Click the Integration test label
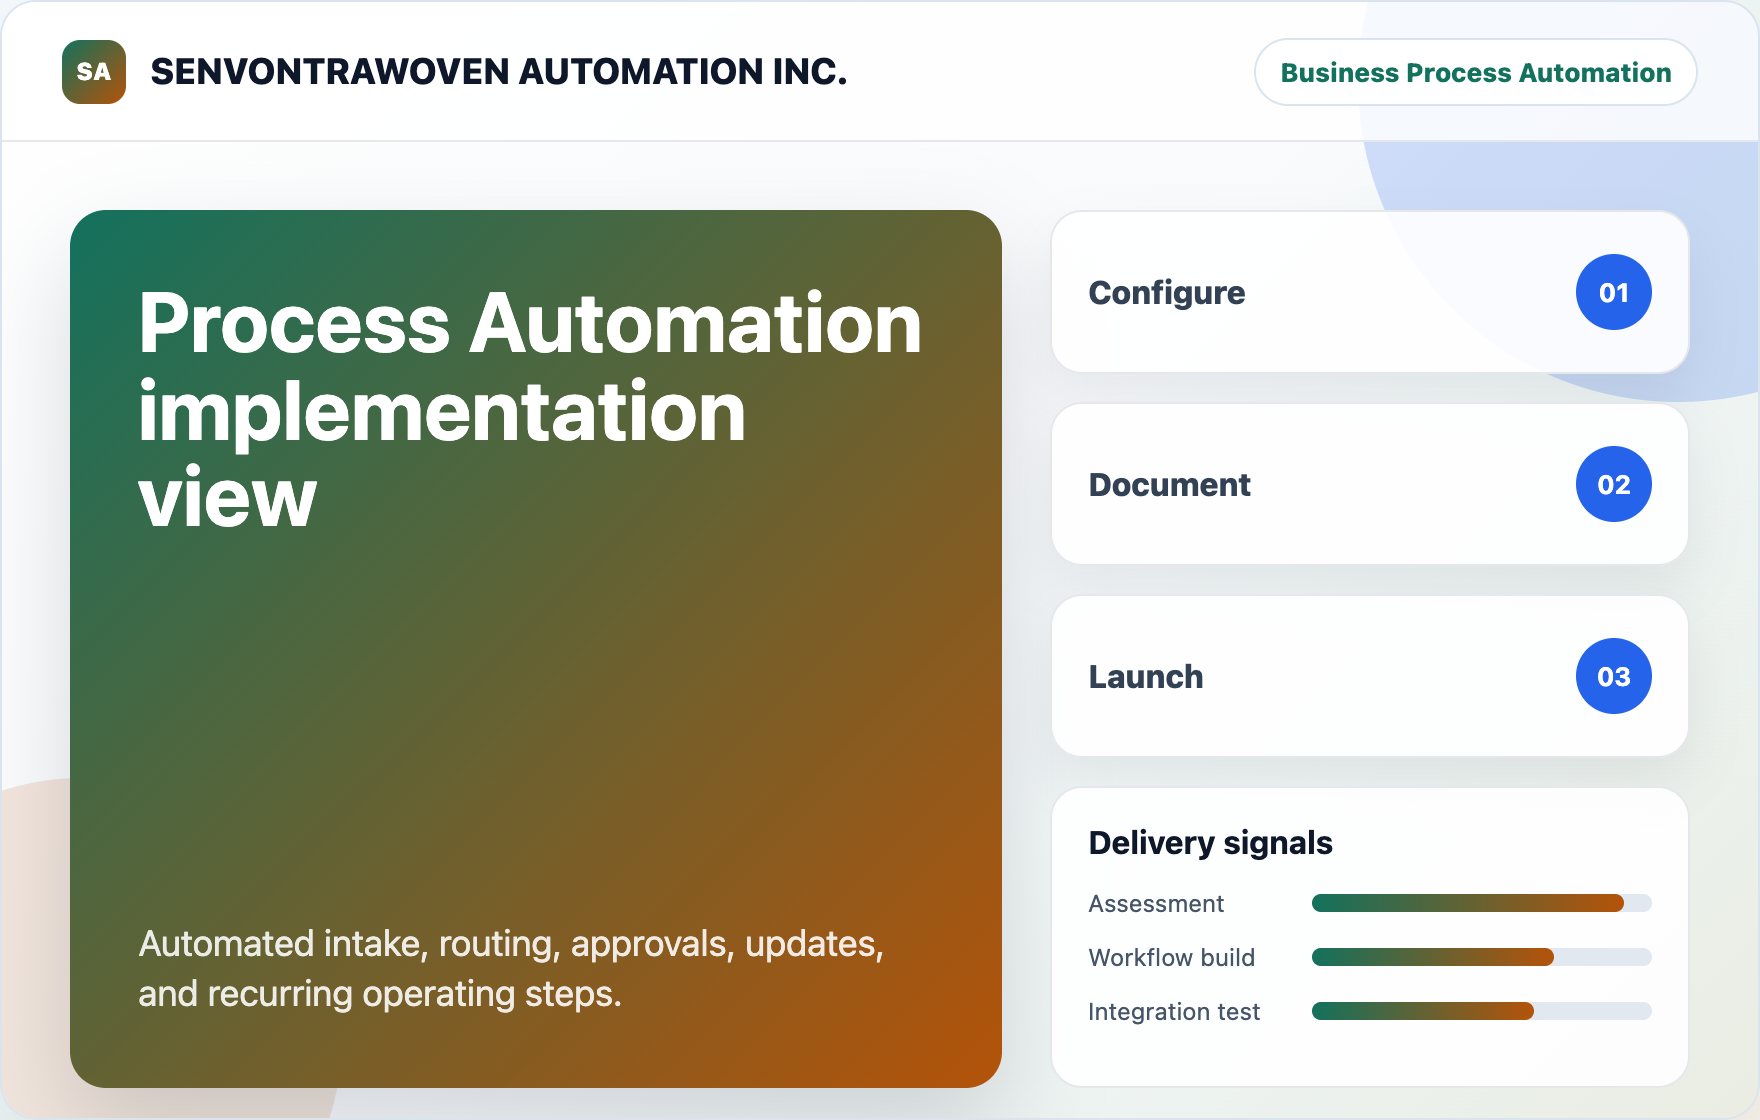Viewport: 1760px width, 1120px height. [x=1174, y=1011]
